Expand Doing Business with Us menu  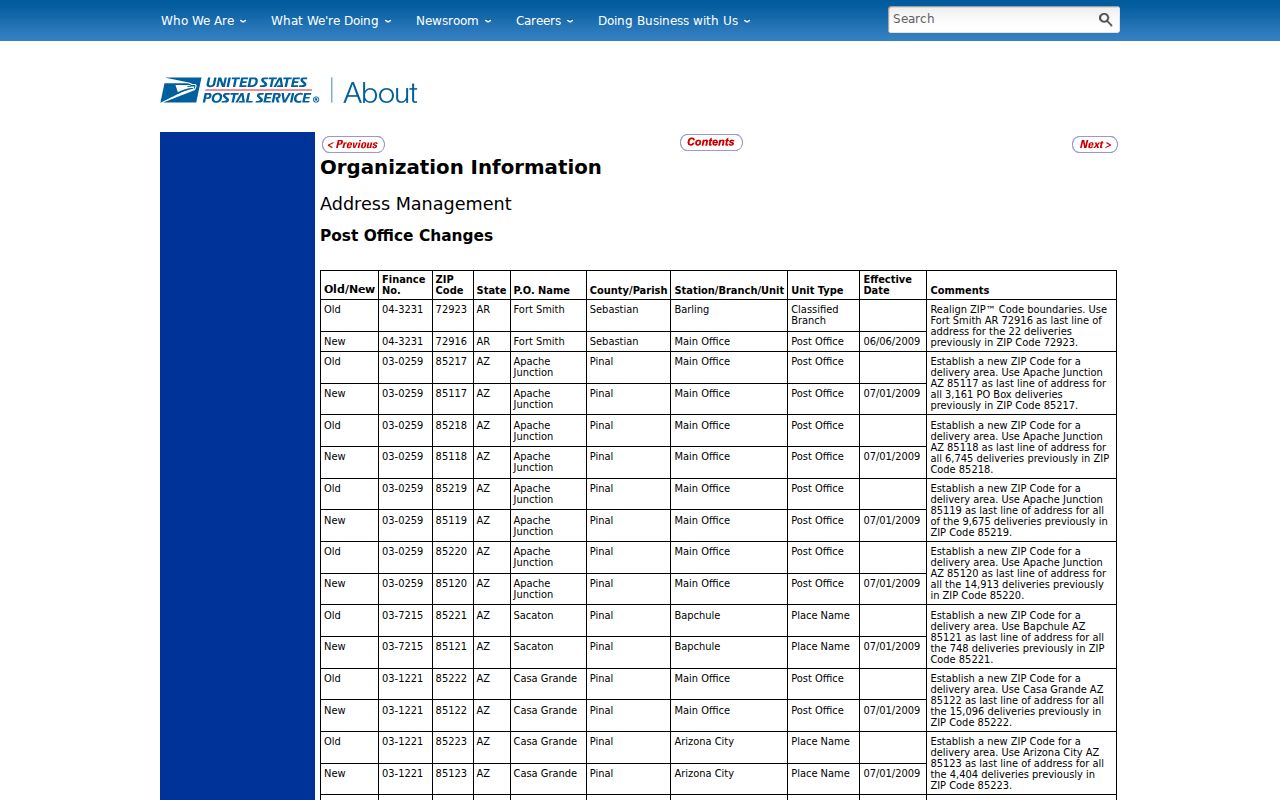pyautogui.click(x=674, y=20)
